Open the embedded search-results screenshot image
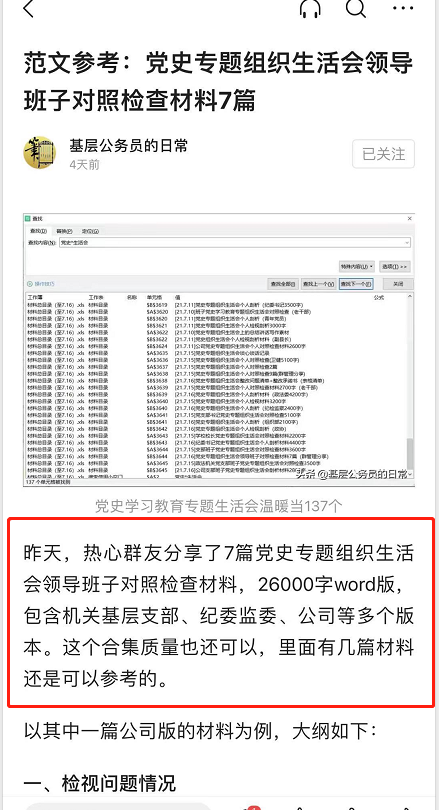Screen dimensions: 439x810 pyautogui.click(x=218, y=349)
